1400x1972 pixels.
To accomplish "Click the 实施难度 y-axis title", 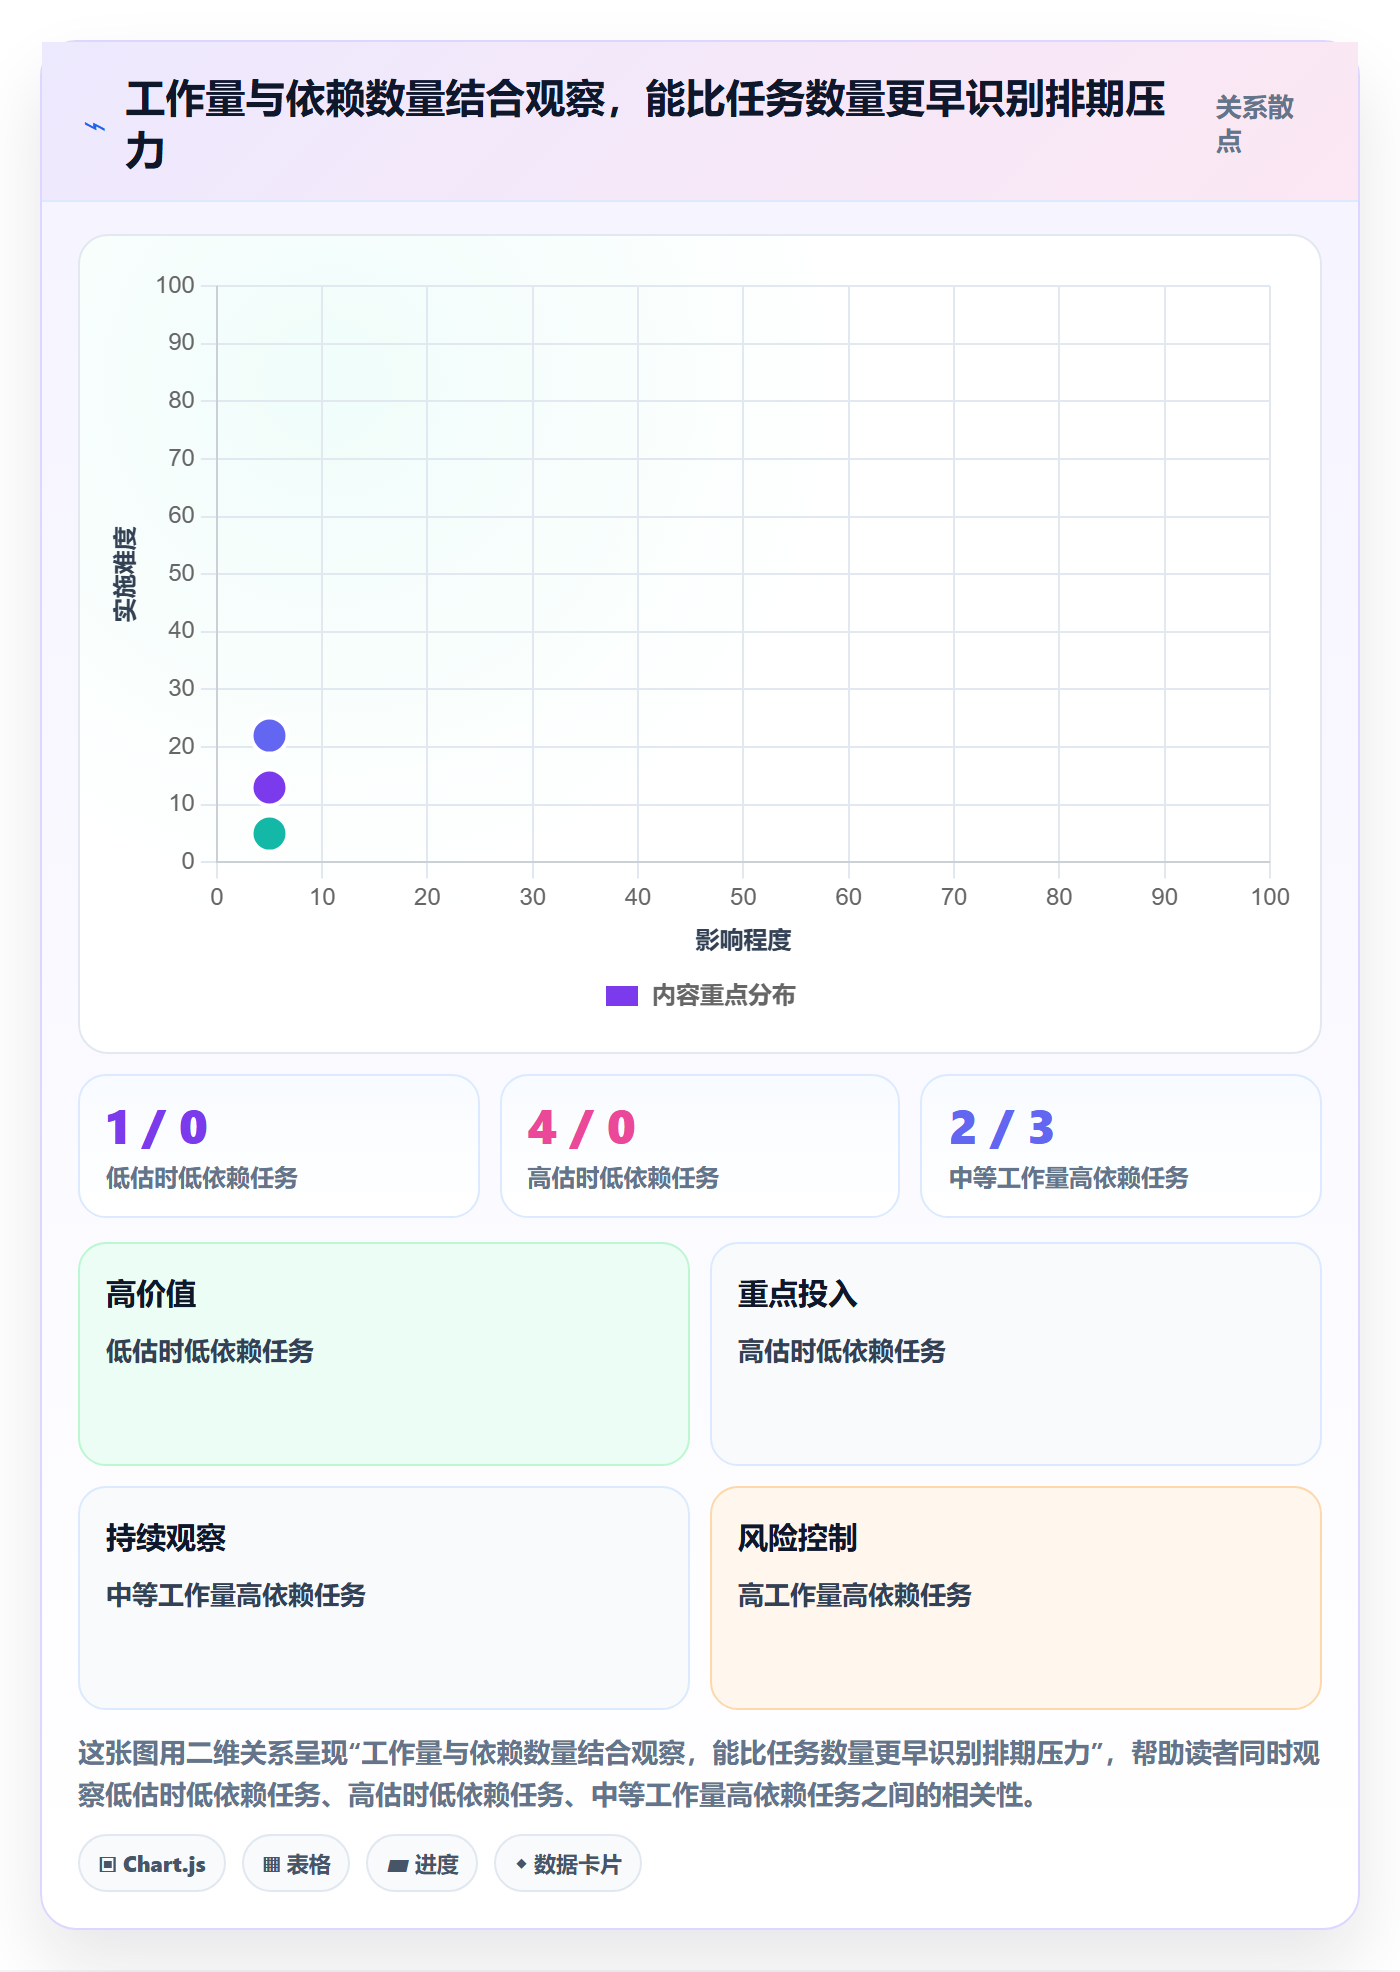I will 125,574.
